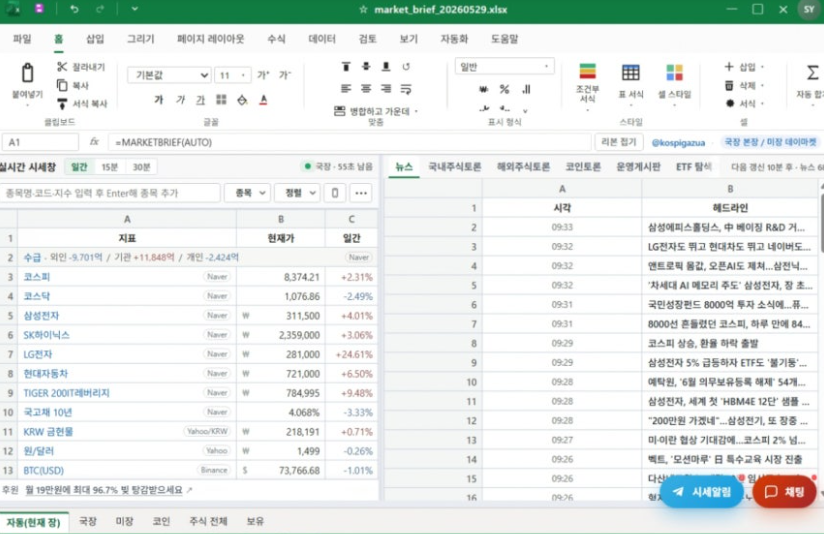
Task: Open 표 서식 table format icon
Action: (631, 73)
